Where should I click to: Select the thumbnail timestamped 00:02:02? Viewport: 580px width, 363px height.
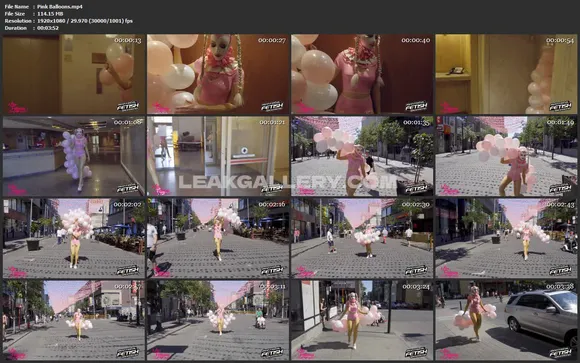click(x=74, y=238)
